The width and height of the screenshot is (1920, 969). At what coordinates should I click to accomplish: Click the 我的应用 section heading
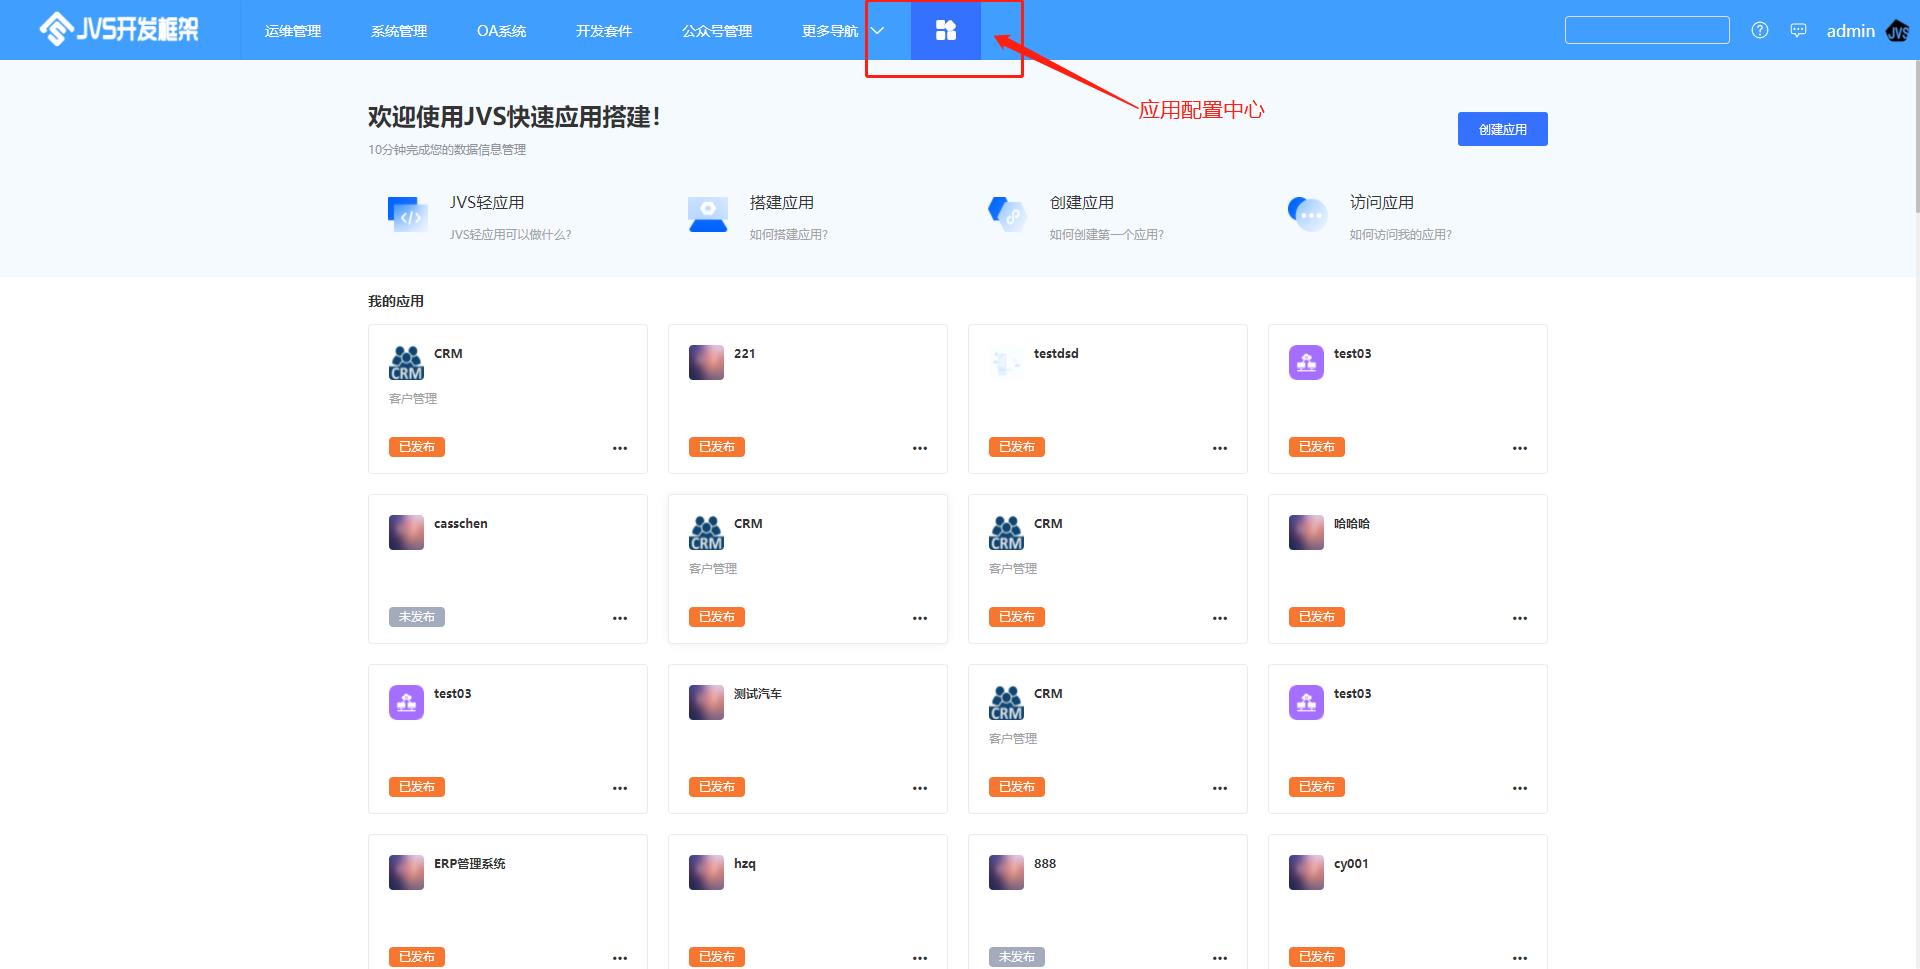click(x=396, y=301)
